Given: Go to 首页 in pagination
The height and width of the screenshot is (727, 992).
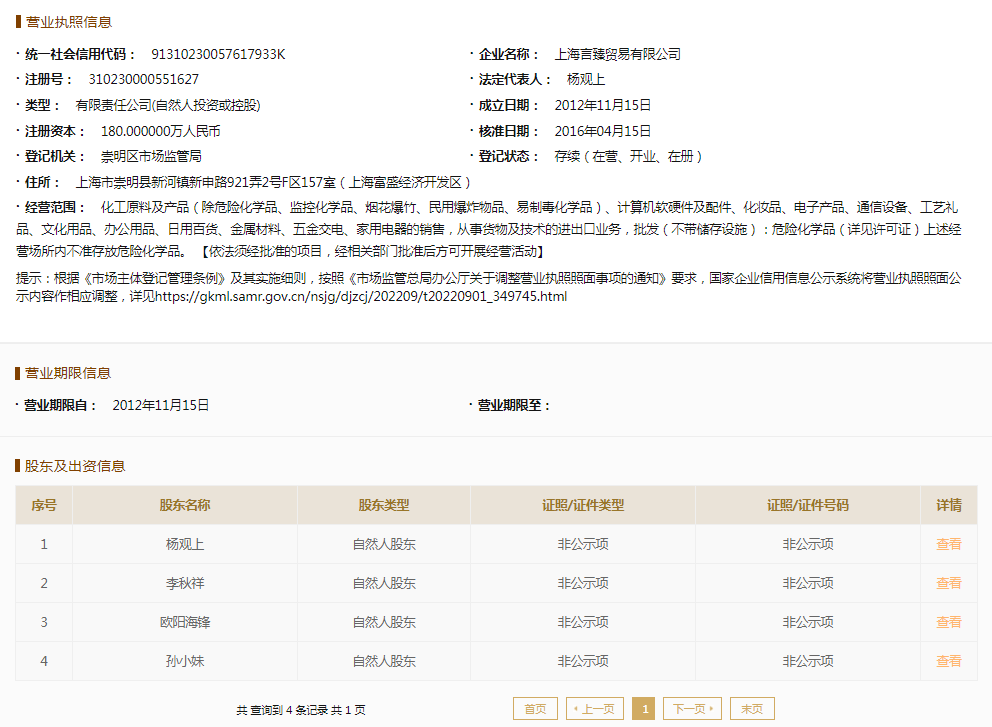Looking at the screenshot, I should click(x=535, y=709).
